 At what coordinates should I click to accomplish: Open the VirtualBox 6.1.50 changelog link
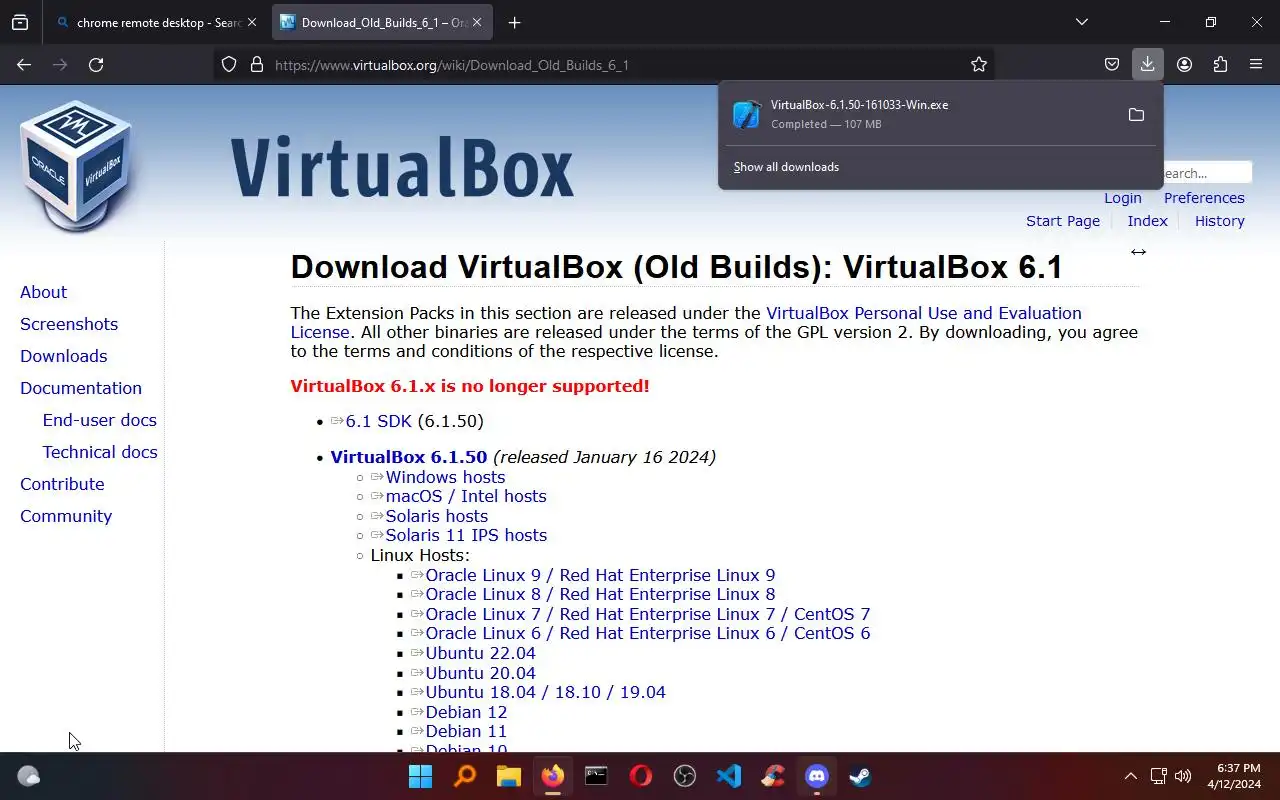(409, 457)
